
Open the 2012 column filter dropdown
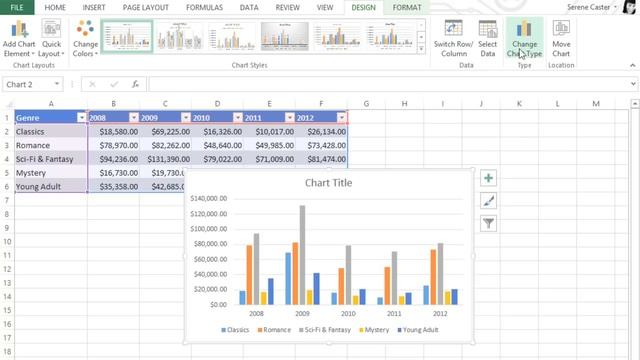tap(342, 118)
